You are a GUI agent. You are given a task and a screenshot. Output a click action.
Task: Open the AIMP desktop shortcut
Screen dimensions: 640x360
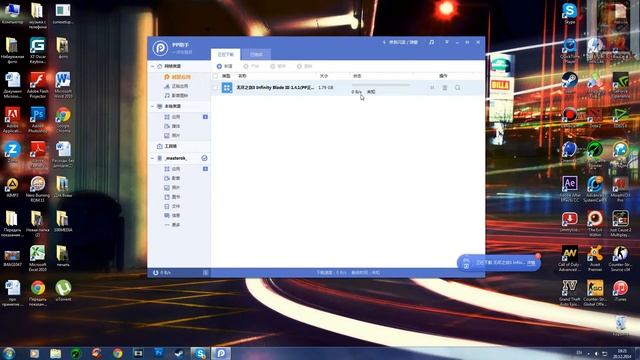coord(12,187)
